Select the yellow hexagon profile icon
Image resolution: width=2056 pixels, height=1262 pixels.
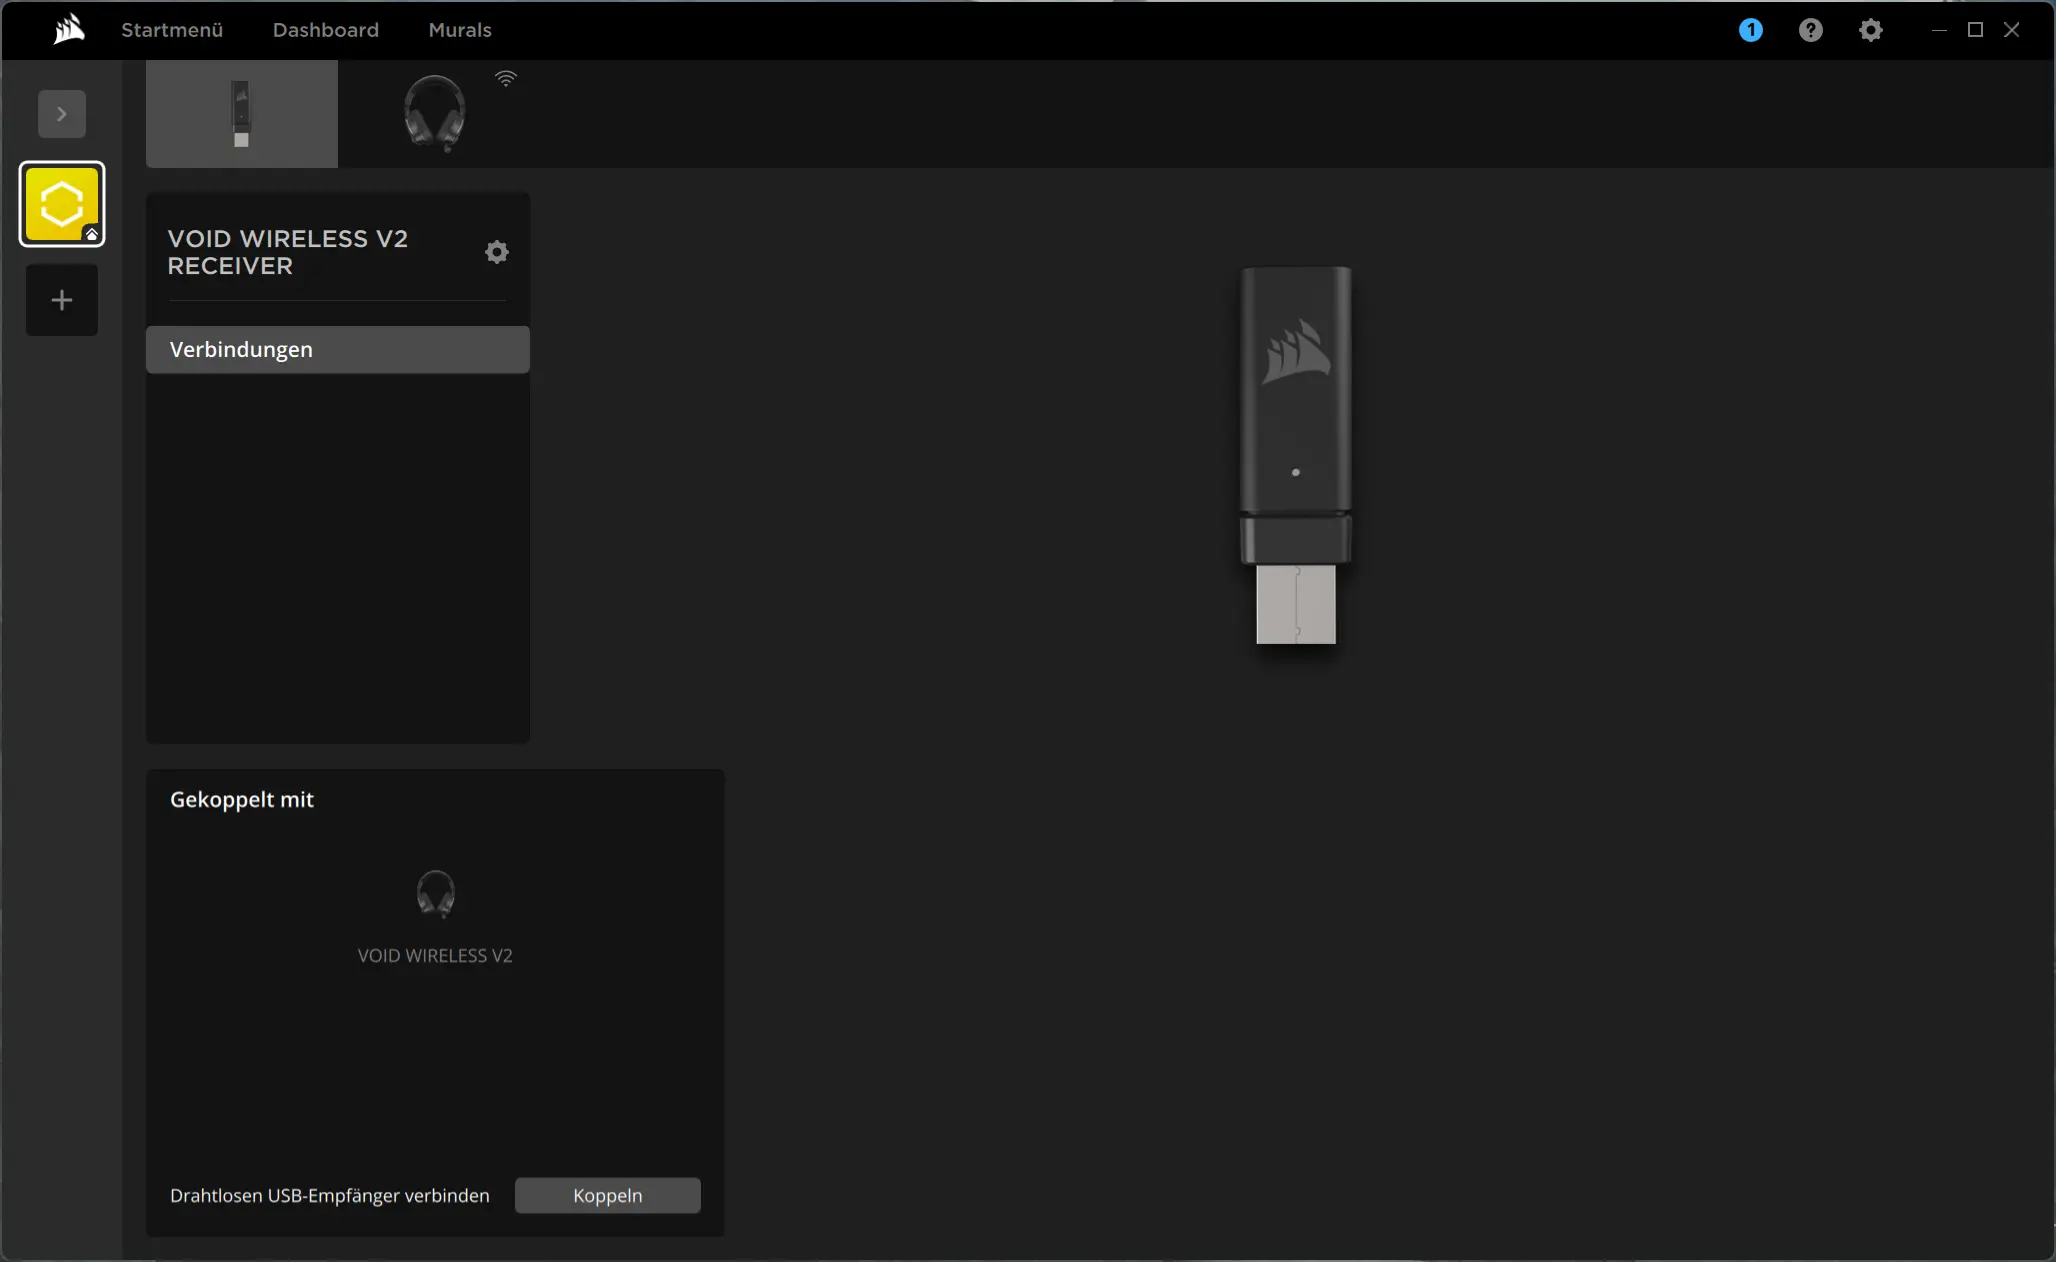click(62, 204)
